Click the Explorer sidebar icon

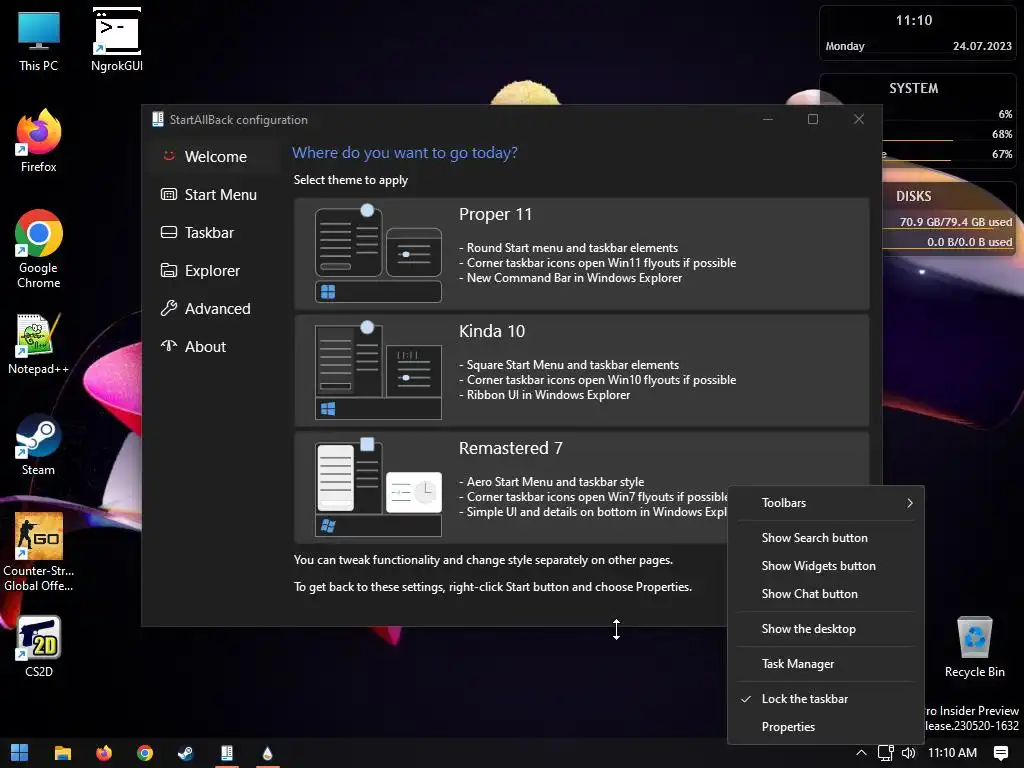click(x=168, y=270)
